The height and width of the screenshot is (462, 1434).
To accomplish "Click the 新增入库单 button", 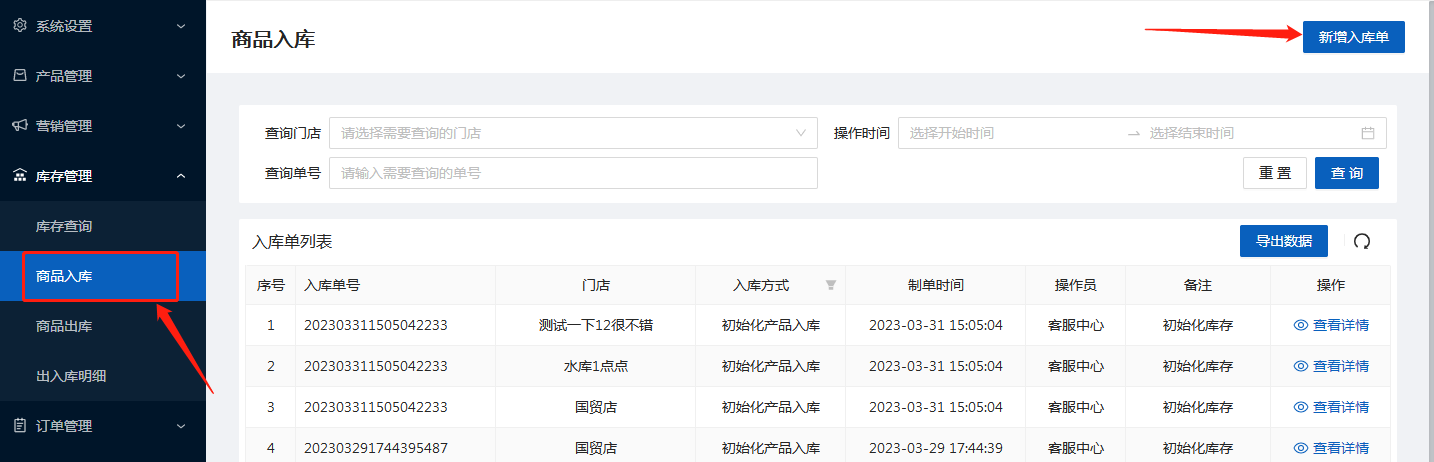I will 1353,37.
